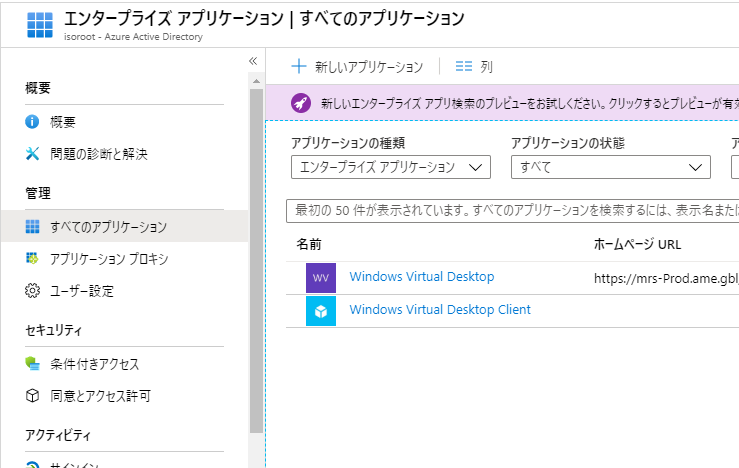
Task: Open the Windows Virtual Desktop link
Action: (x=422, y=277)
